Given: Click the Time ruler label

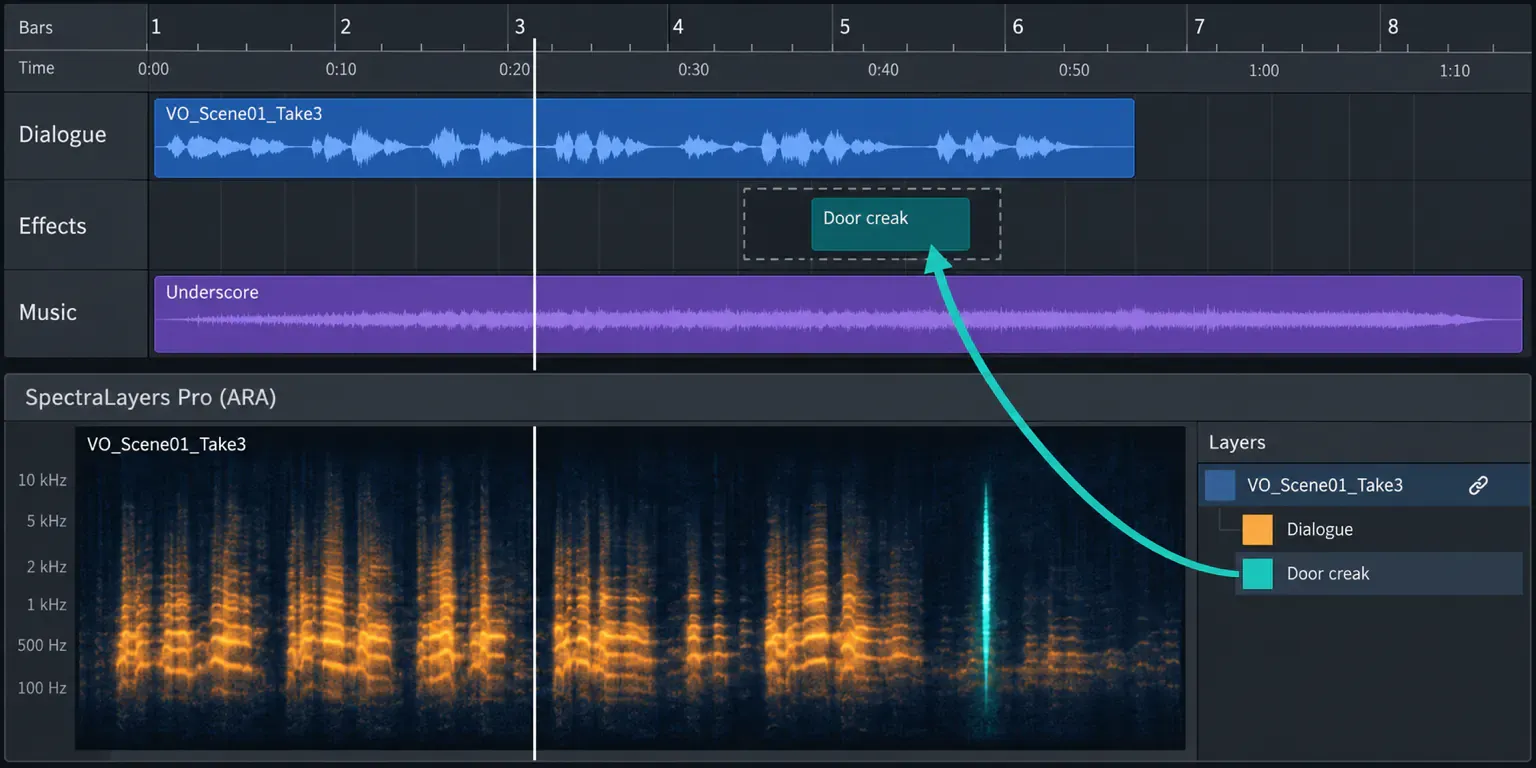Looking at the screenshot, I should pos(37,68).
